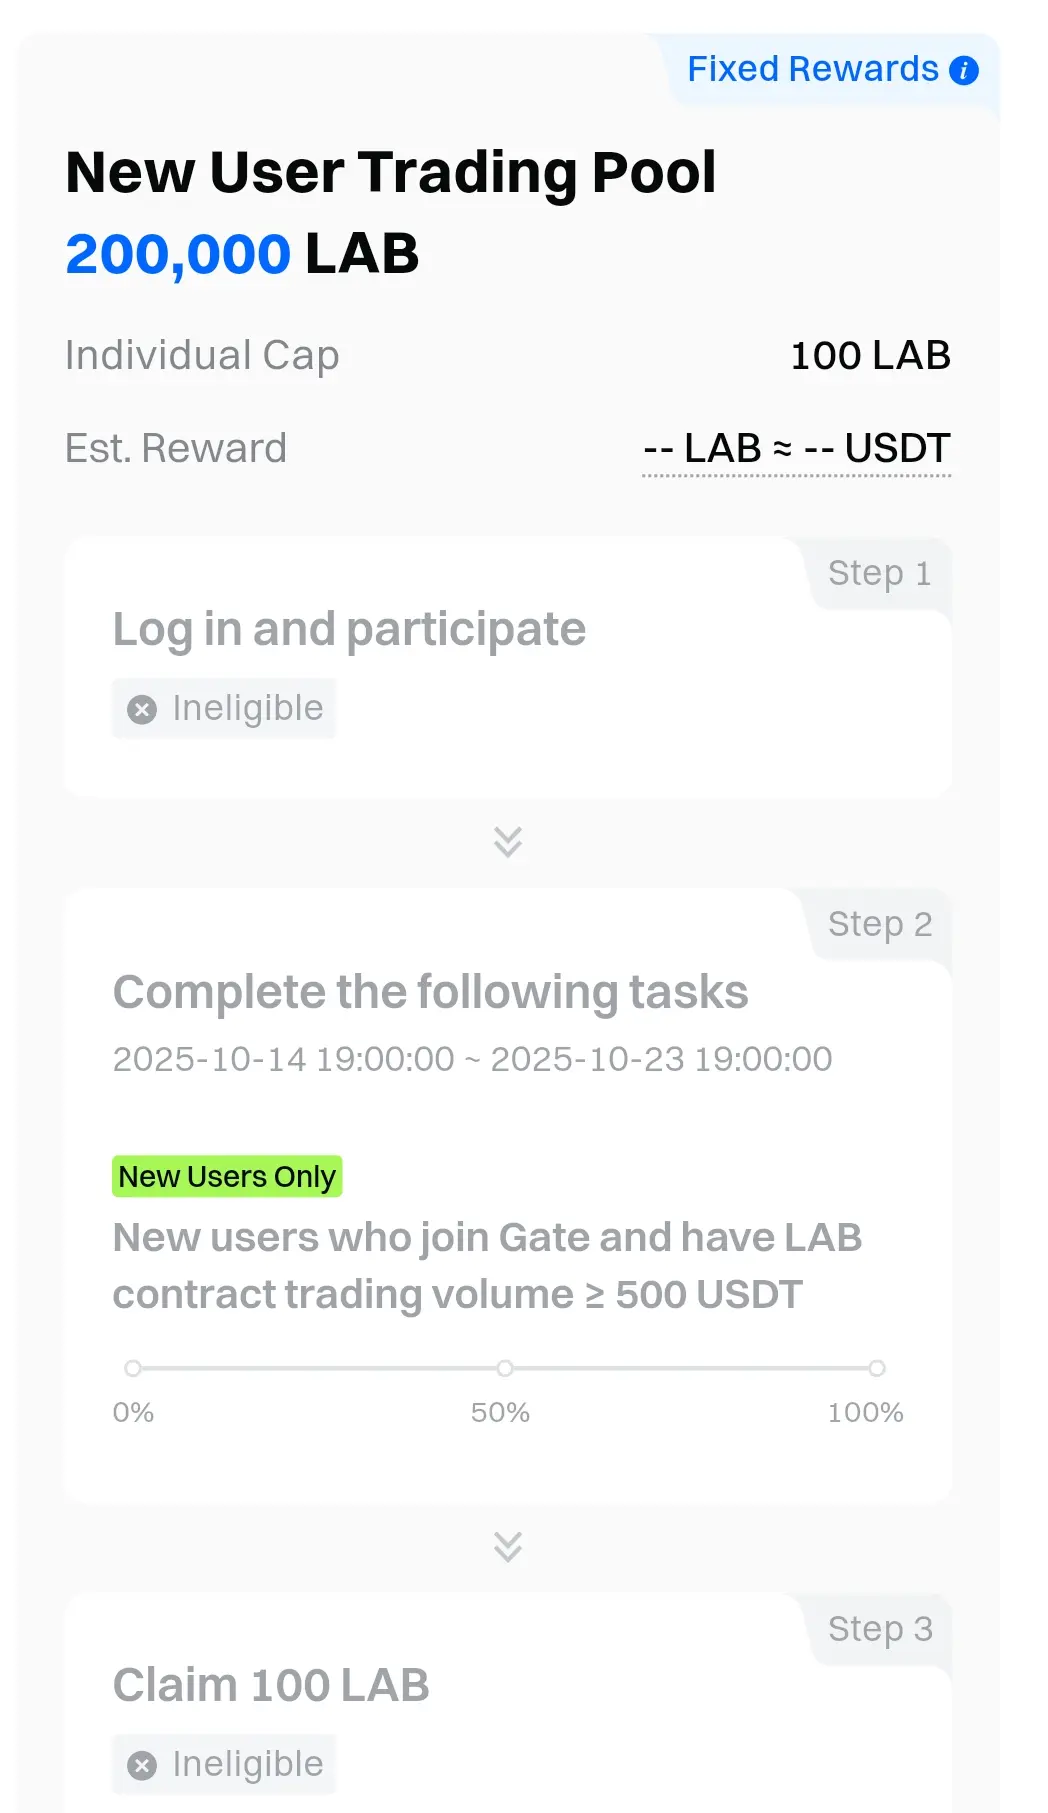The height and width of the screenshot is (1813, 1048).
Task: Click the Log in and participate heading
Action: pyautogui.click(x=349, y=630)
